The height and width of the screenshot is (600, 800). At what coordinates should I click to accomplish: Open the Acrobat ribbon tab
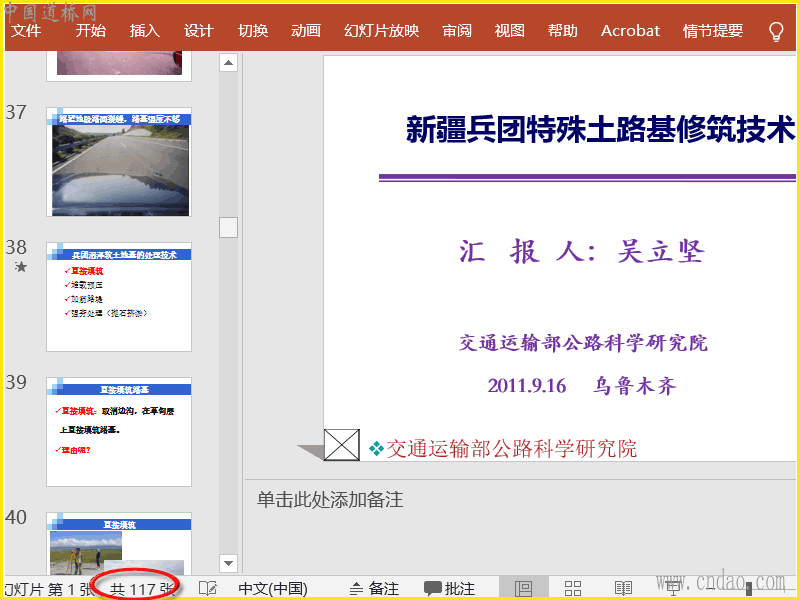click(x=630, y=31)
